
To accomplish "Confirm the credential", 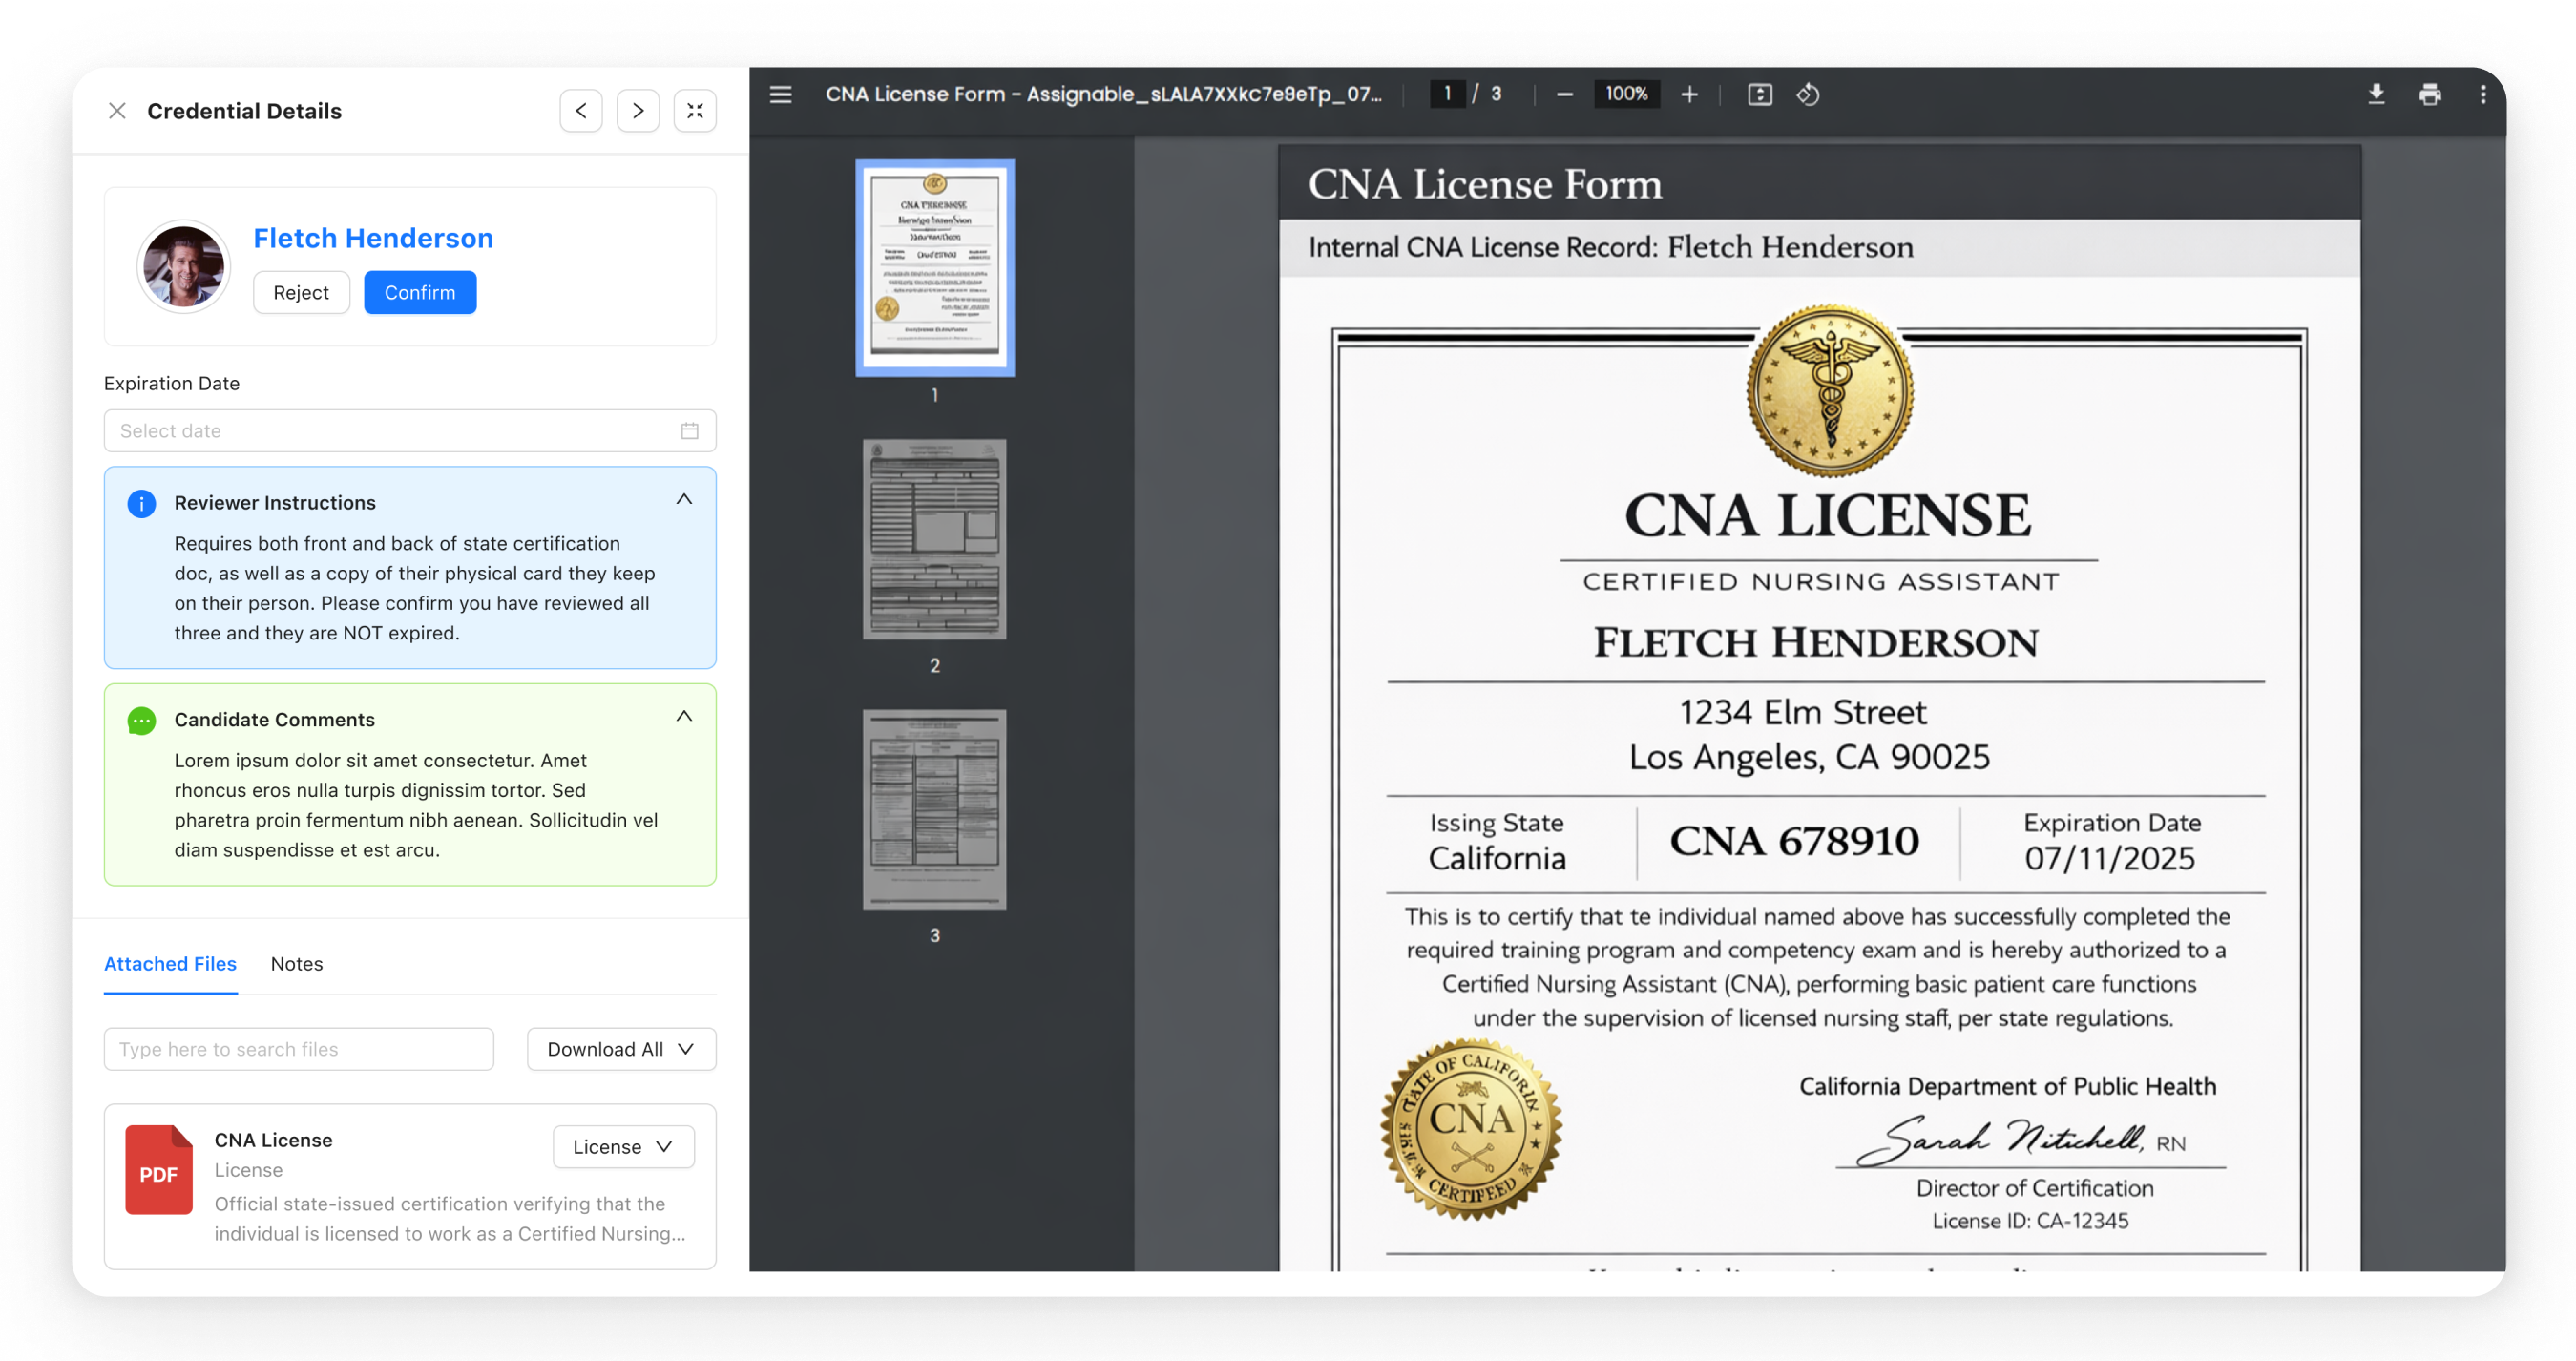I will pos(420,293).
